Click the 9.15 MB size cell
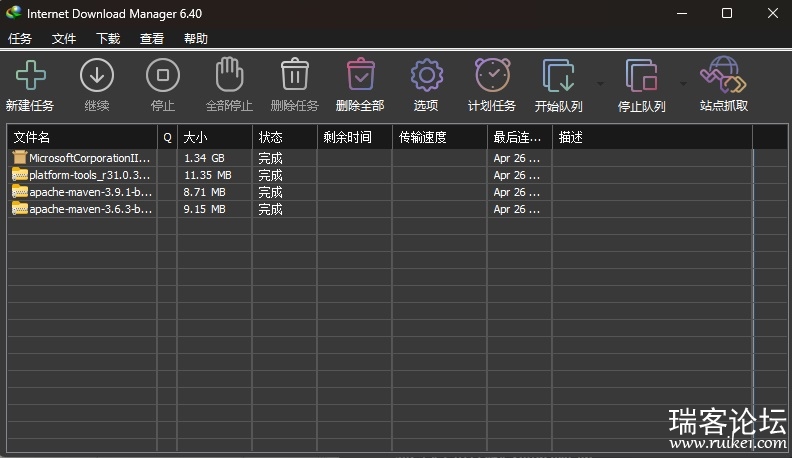 (x=204, y=209)
